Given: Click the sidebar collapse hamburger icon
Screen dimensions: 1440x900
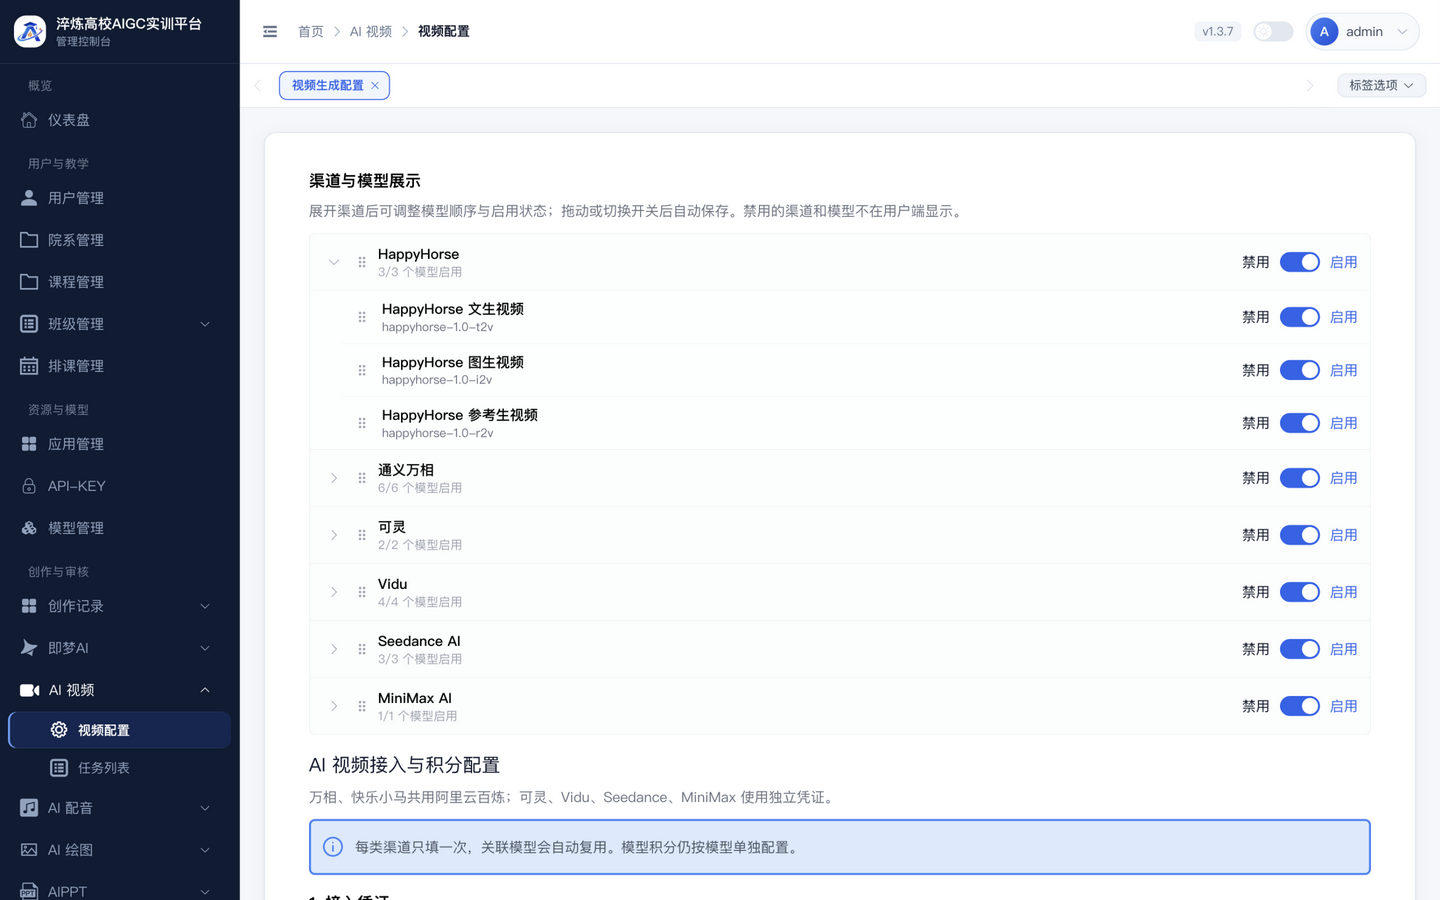Looking at the screenshot, I should 270,32.
